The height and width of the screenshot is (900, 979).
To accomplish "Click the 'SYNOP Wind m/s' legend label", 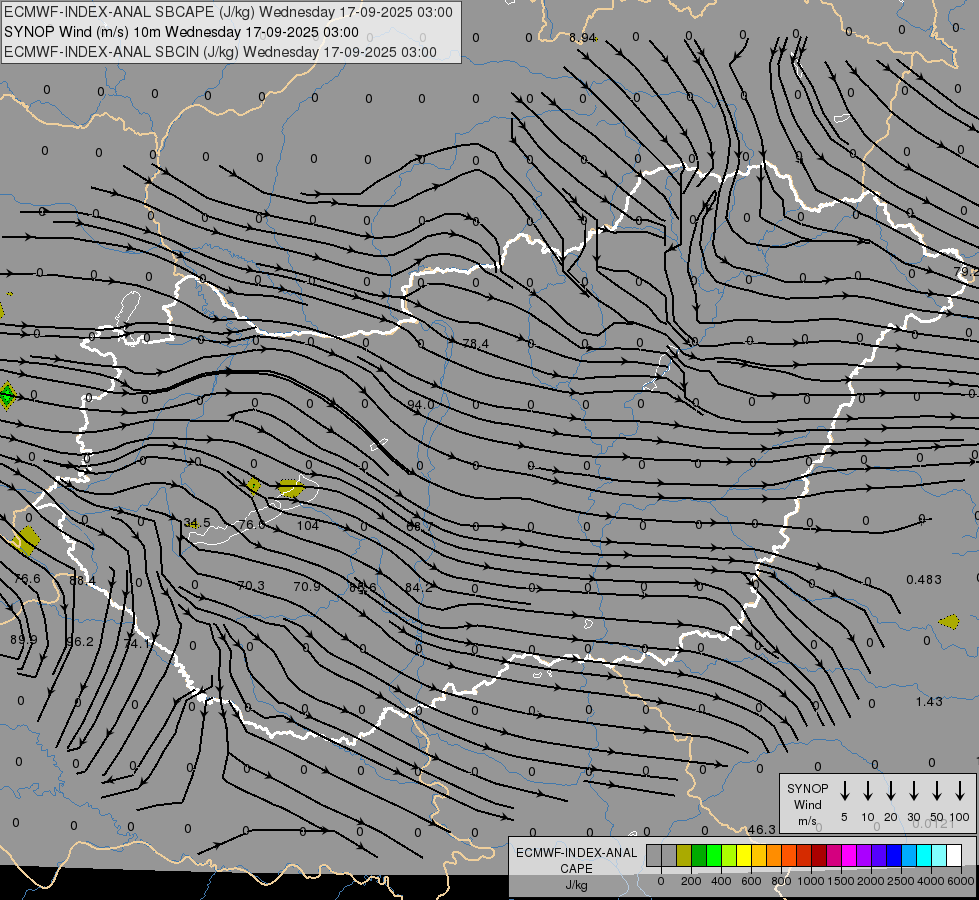I will tap(807, 804).
